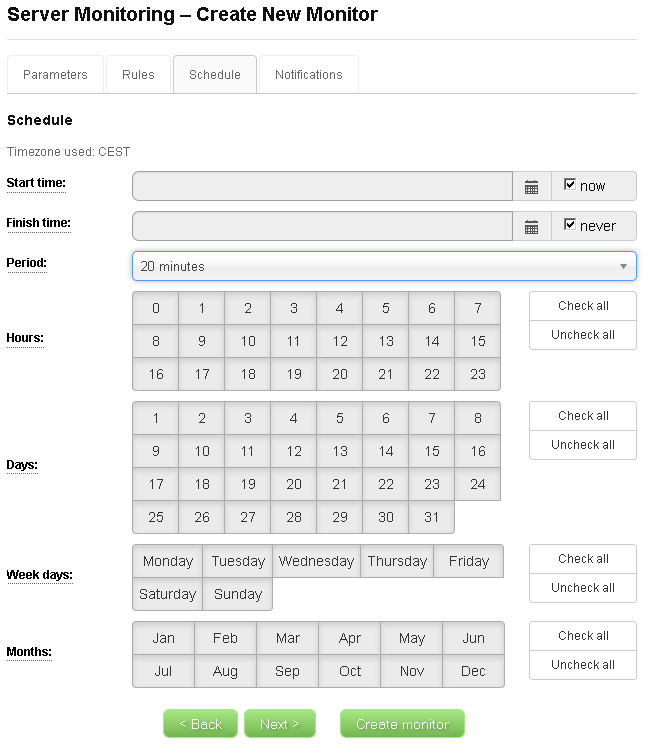Go back using the Back button
Viewport: 650px width, 745px height.
pyautogui.click(x=200, y=724)
